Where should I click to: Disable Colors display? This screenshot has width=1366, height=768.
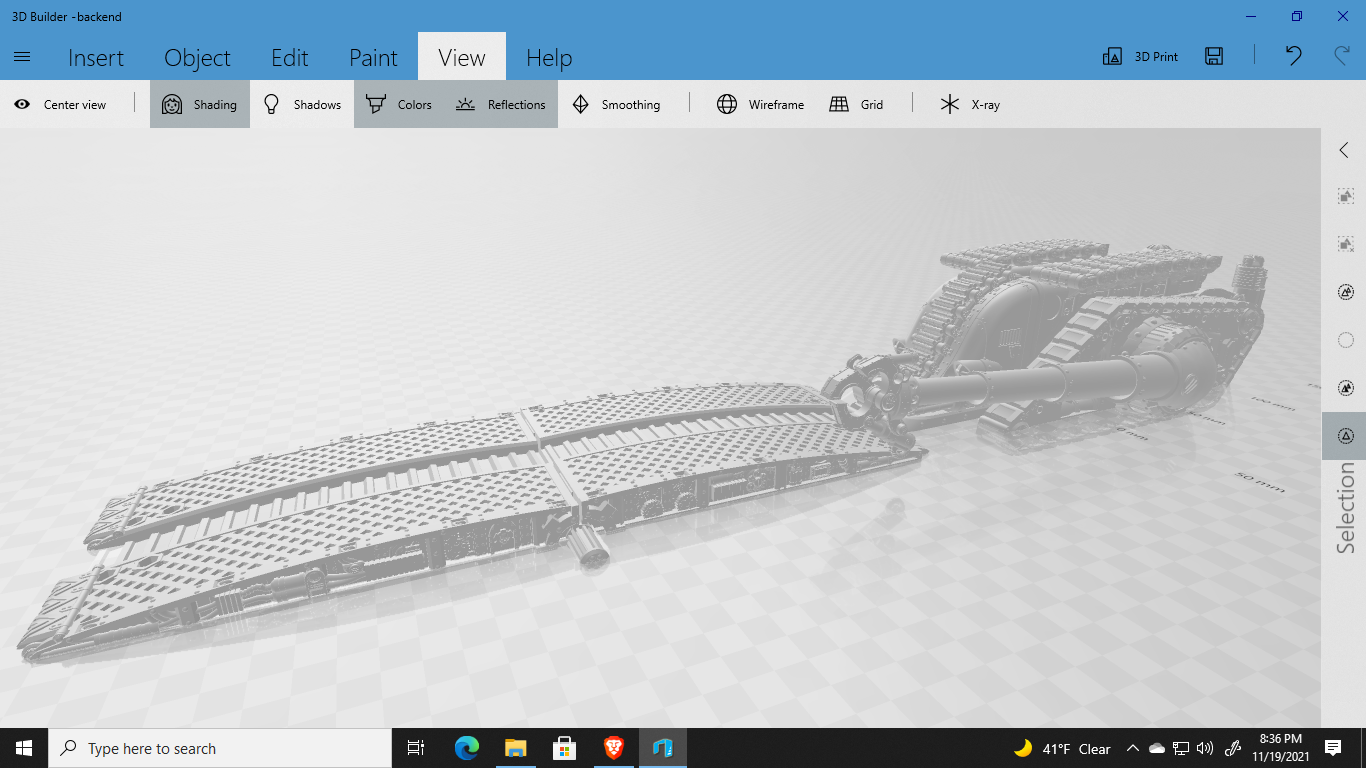pyautogui.click(x=399, y=104)
